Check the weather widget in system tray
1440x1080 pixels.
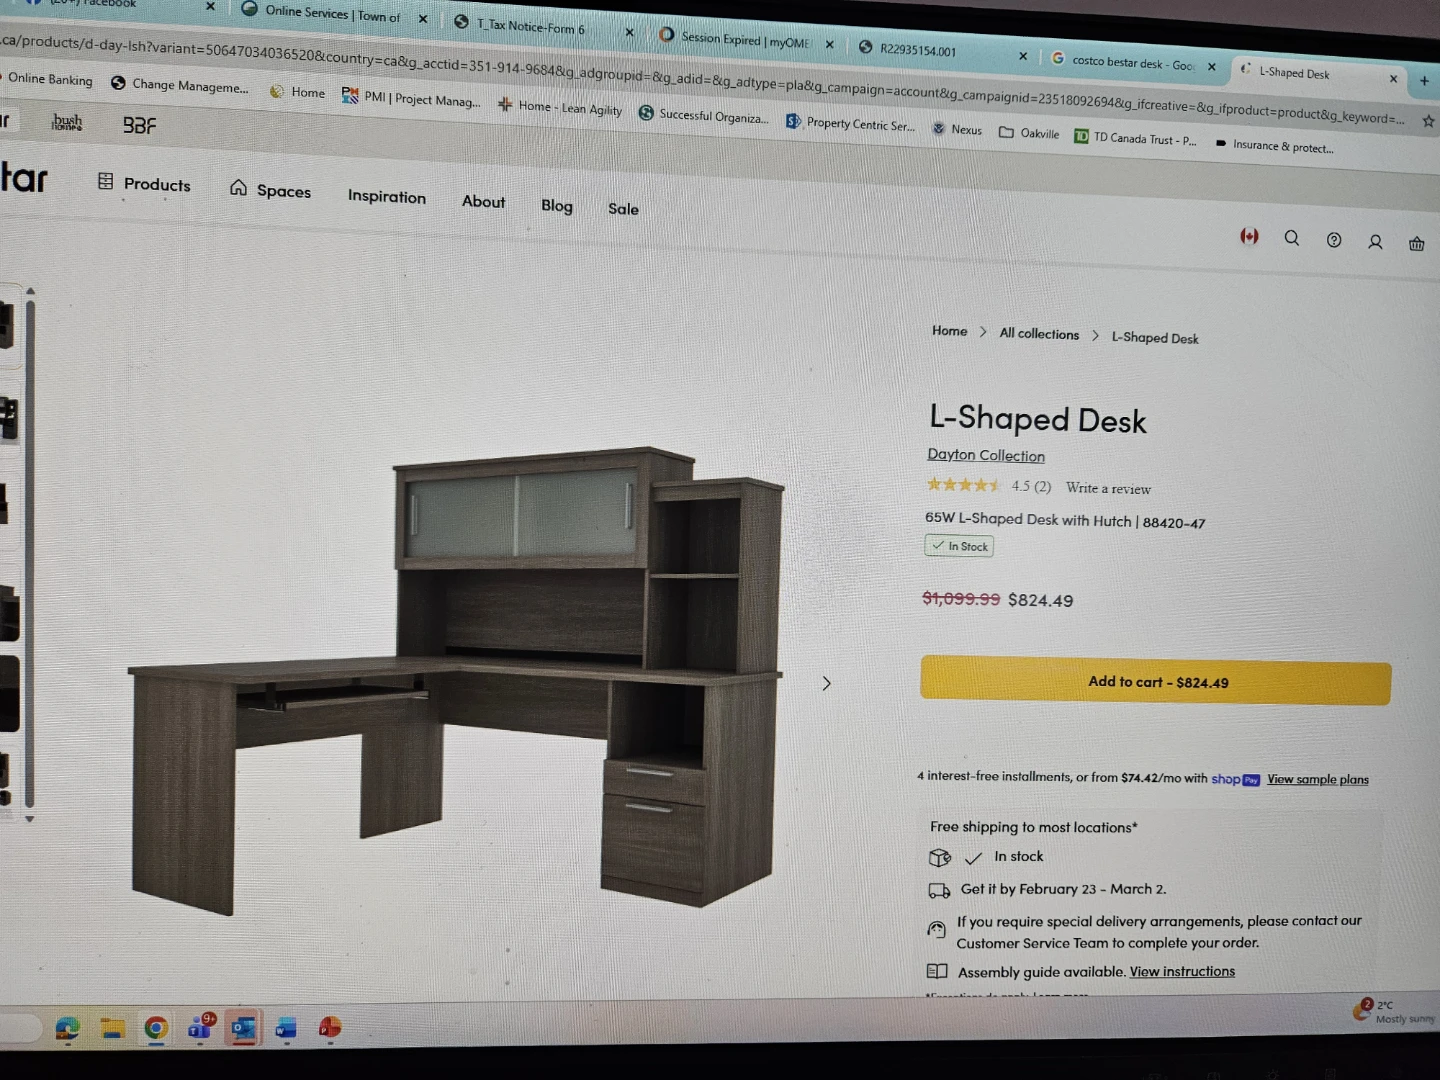coord(1394,1011)
